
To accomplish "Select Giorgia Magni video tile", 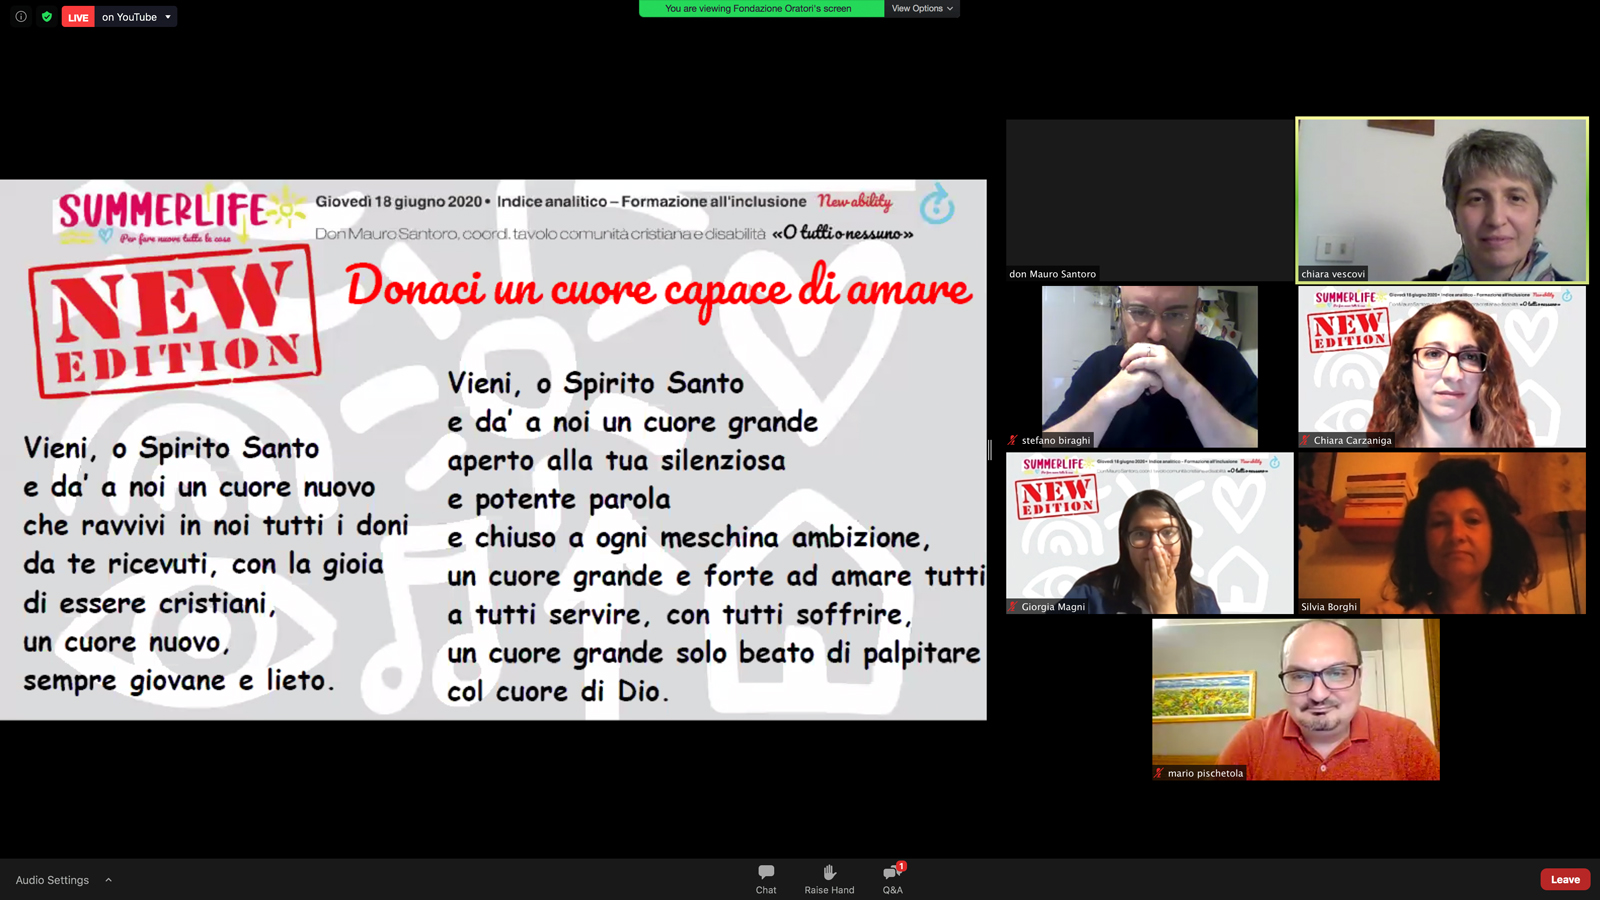I will [x=1149, y=532].
